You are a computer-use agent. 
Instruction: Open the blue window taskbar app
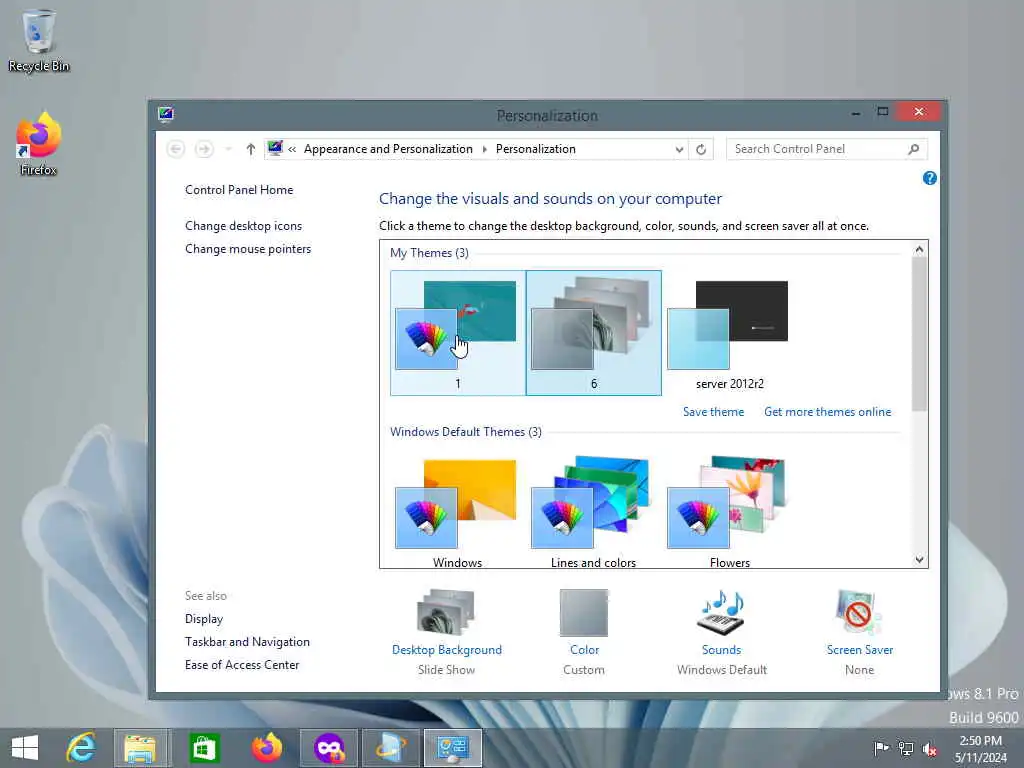pyautogui.click(x=391, y=748)
